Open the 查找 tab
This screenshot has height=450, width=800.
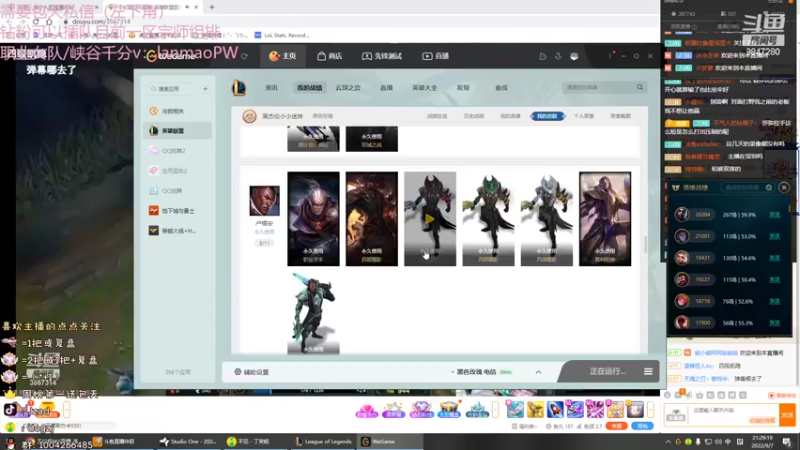(501, 88)
